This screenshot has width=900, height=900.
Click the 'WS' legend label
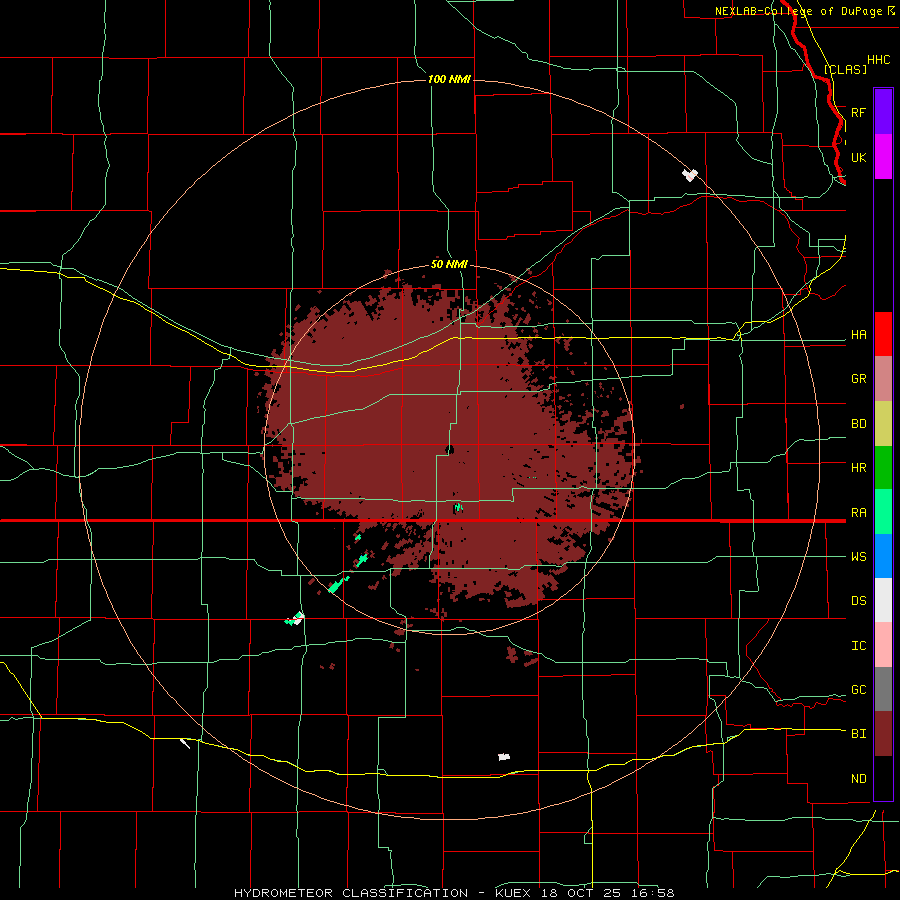(x=858, y=557)
